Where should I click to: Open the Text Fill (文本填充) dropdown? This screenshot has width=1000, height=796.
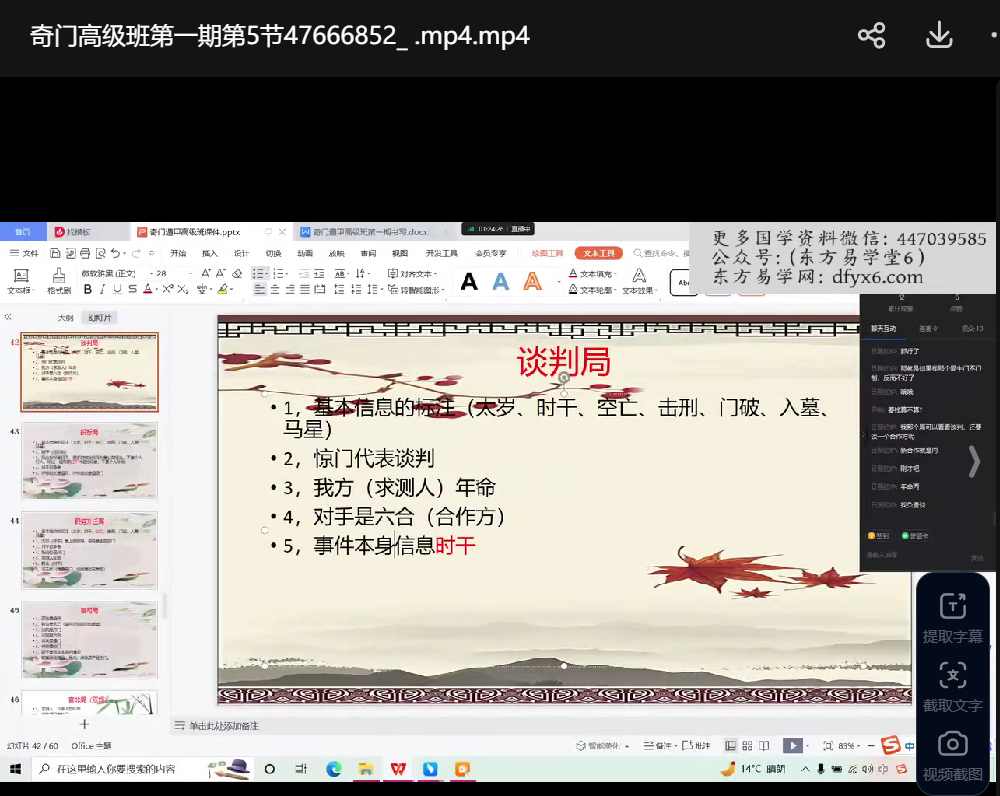pos(593,273)
